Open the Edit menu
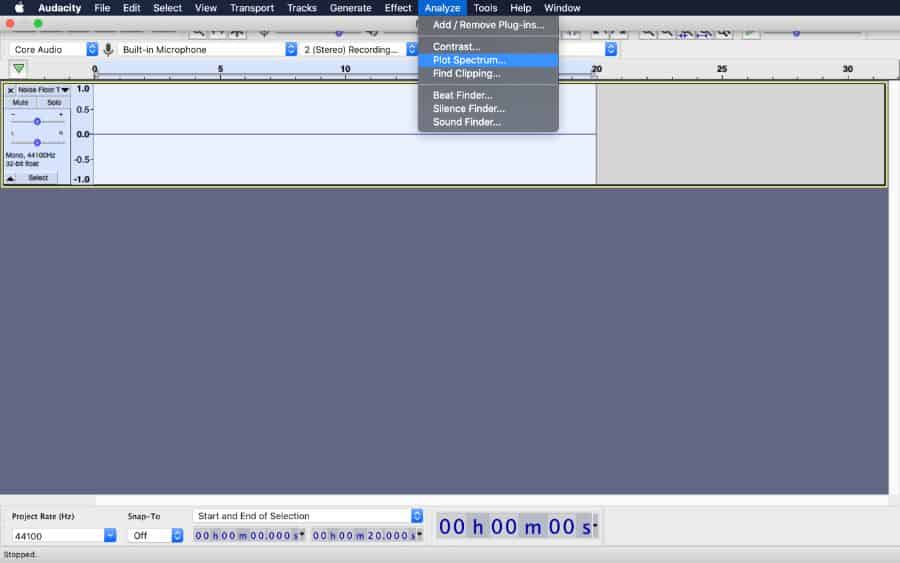Image resolution: width=900 pixels, height=563 pixels. pyautogui.click(x=131, y=8)
